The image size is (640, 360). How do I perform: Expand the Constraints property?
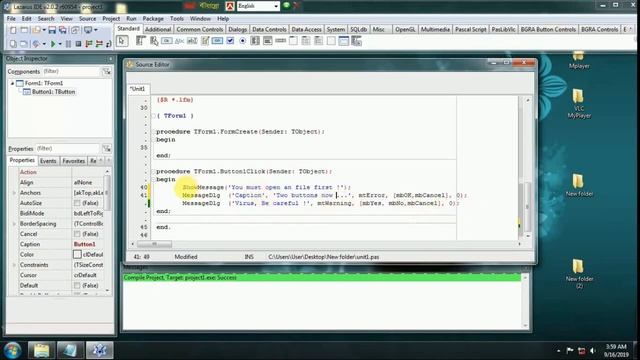[14, 265]
